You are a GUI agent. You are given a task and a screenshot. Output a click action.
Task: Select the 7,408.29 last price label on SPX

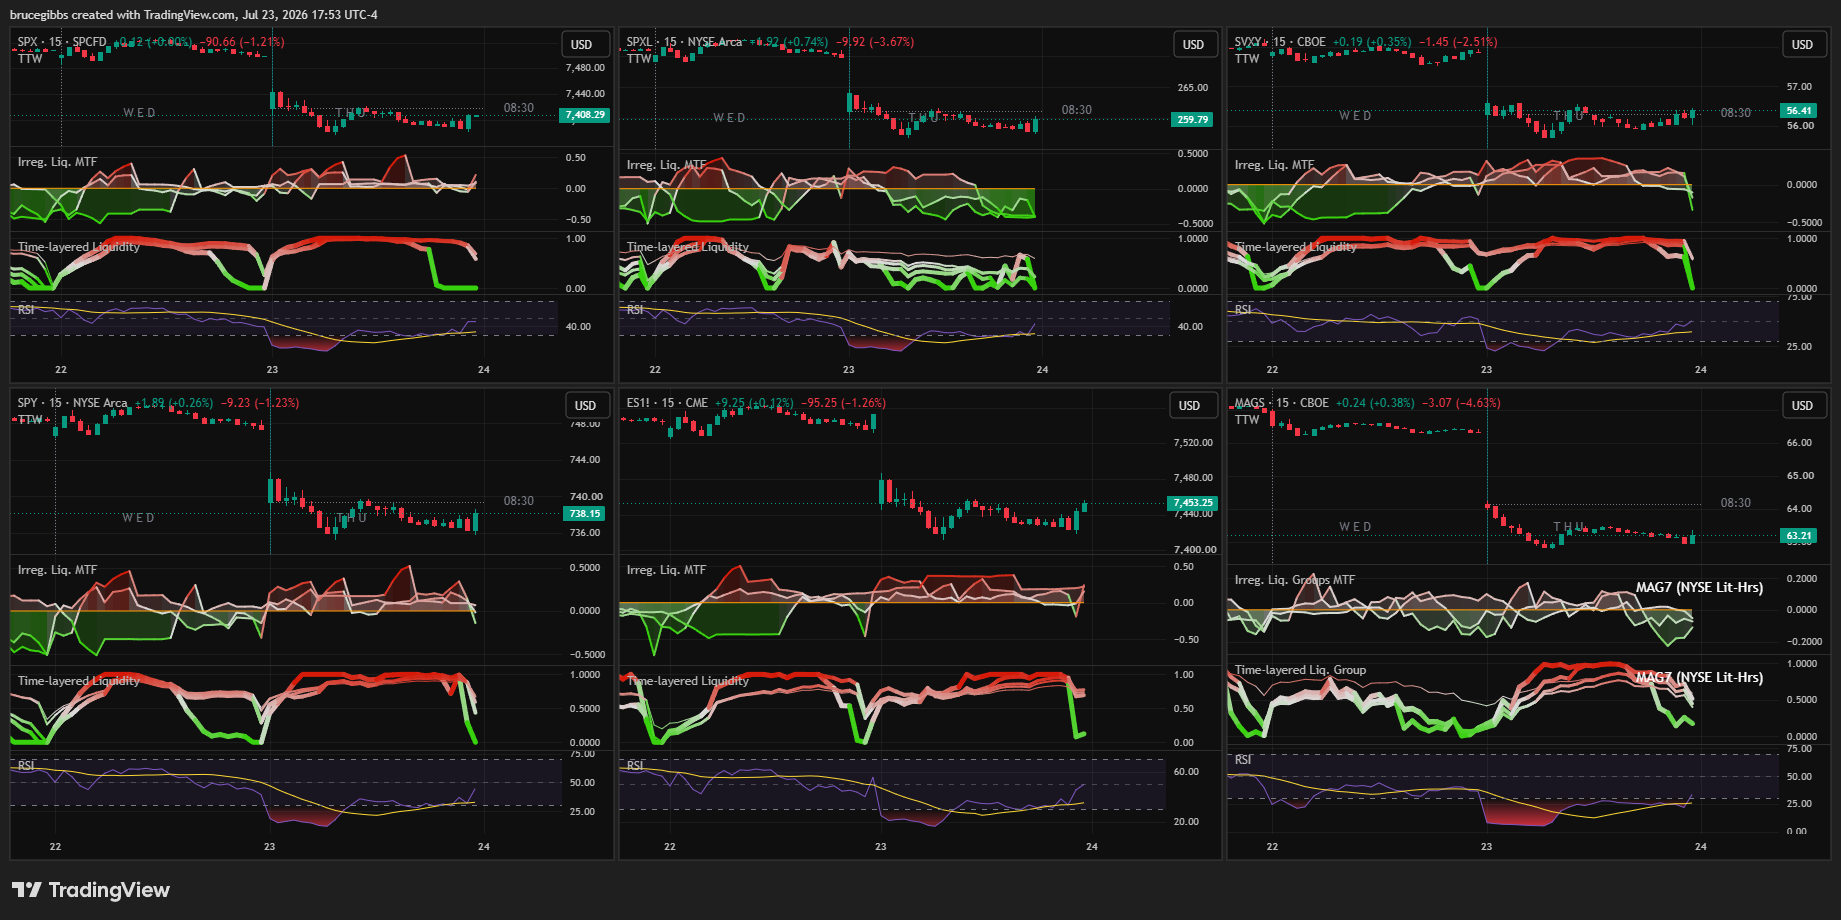tap(585, 115)
